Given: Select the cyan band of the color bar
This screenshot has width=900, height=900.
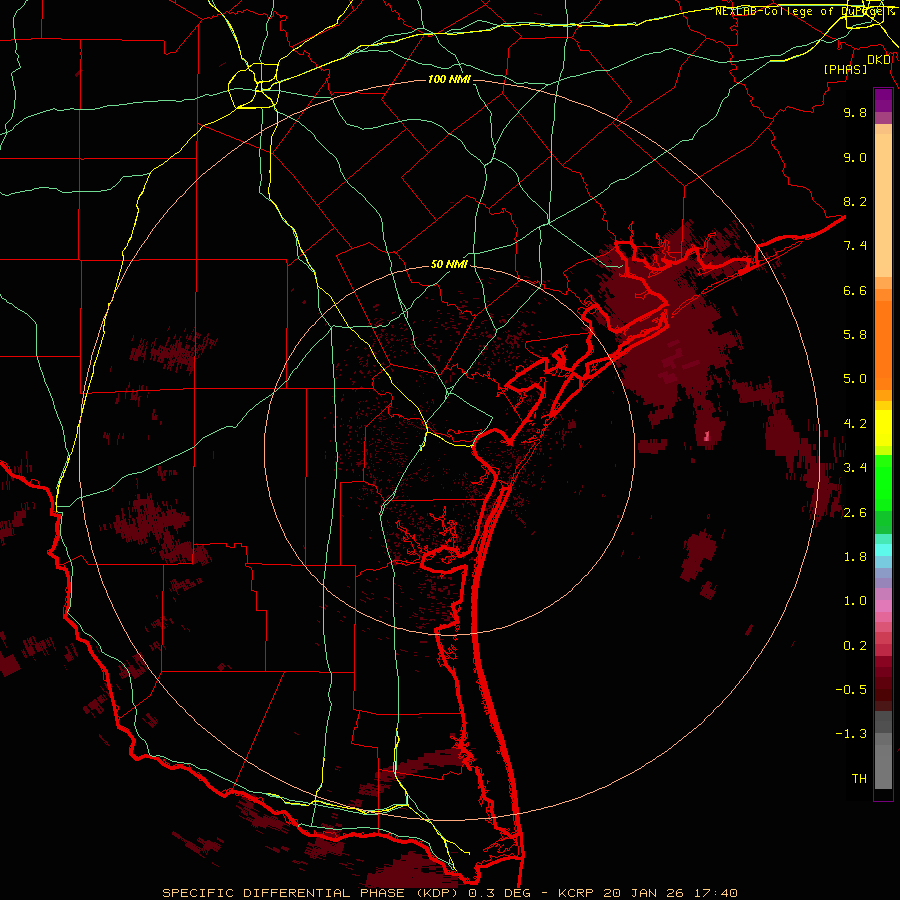Looking at the screenshot, I should point(883,550).
